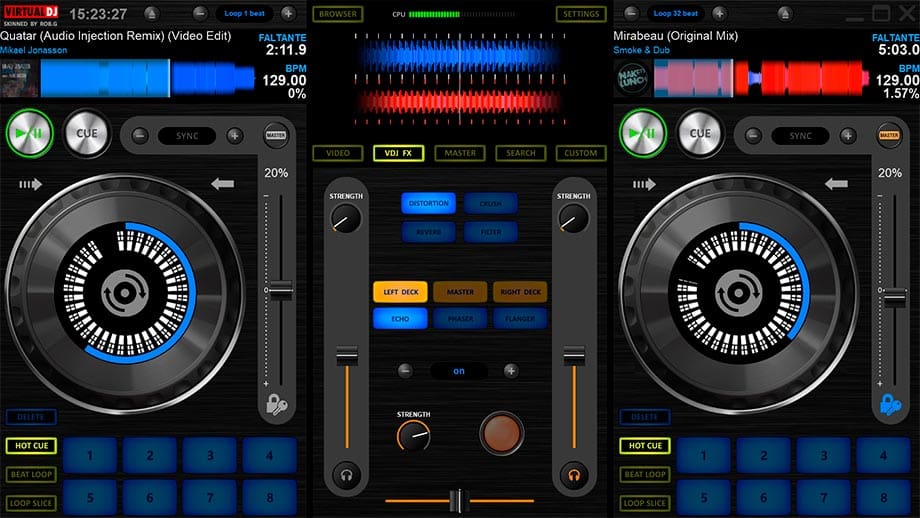Sync the right deck tempo
The height and width of the screenshot is (518, 920).
pyautogui.click(x=800, y=136)
